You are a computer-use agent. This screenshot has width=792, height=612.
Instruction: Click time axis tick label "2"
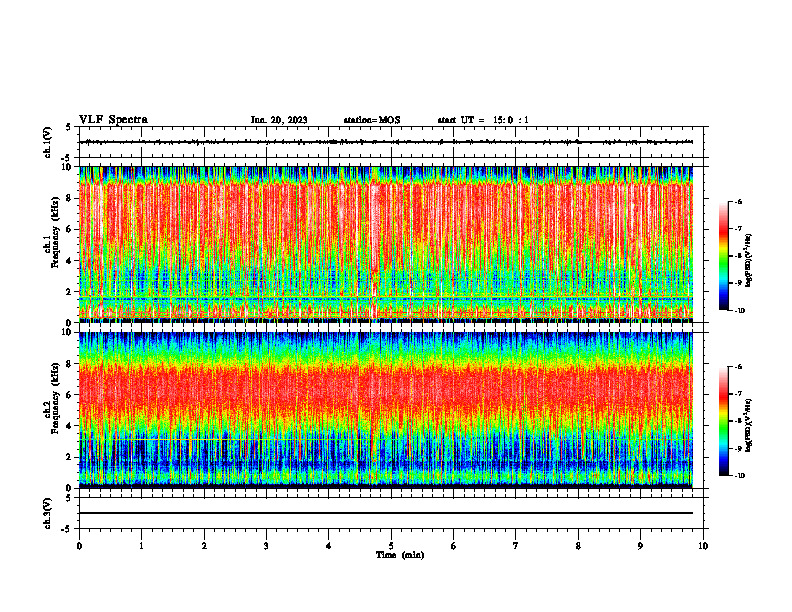204,546
